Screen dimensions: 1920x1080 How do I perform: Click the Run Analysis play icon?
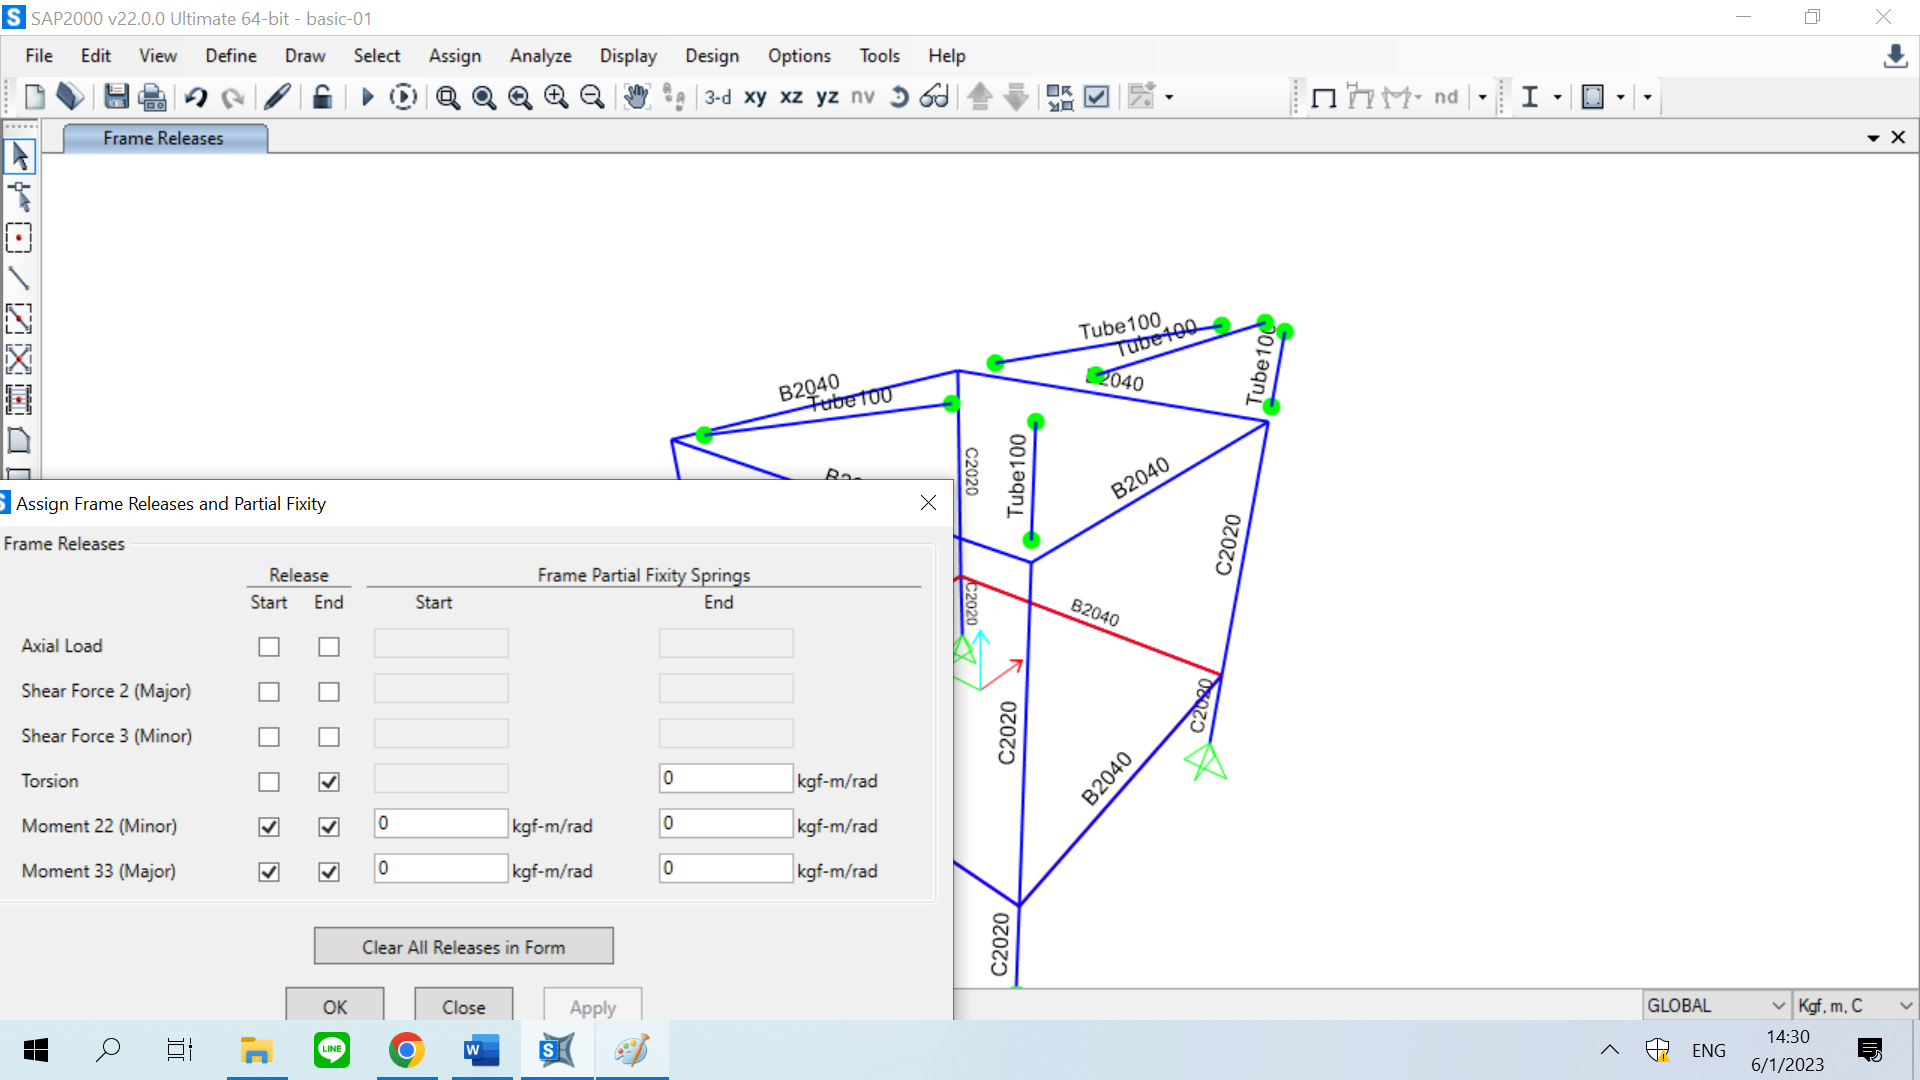(x=367, y=97)
